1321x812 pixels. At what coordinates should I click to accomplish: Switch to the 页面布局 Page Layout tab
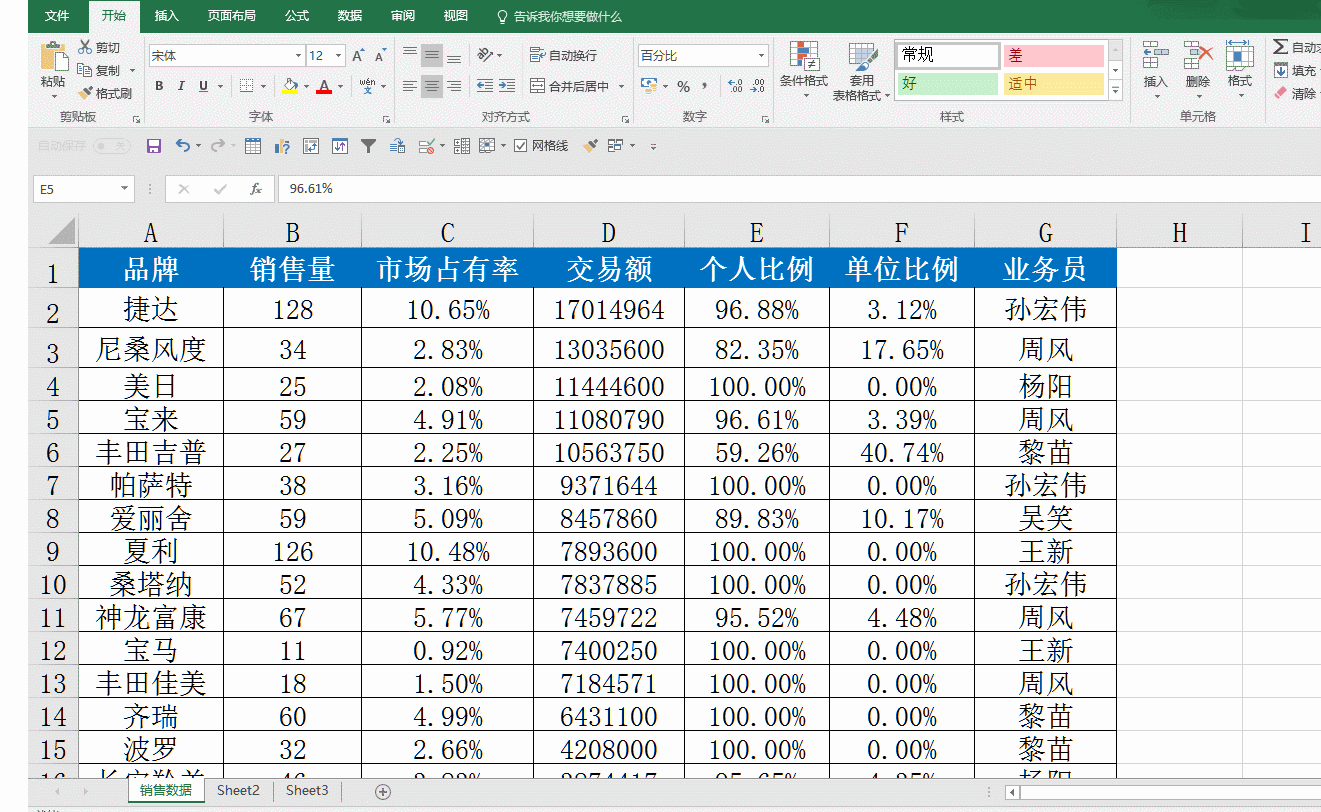(232, 16)
